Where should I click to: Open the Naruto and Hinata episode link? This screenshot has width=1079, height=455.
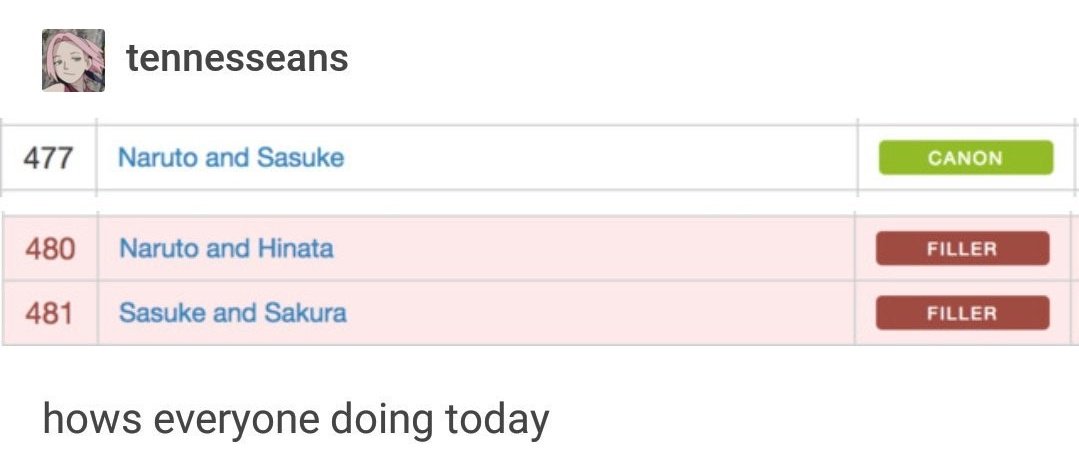point(226,248)
